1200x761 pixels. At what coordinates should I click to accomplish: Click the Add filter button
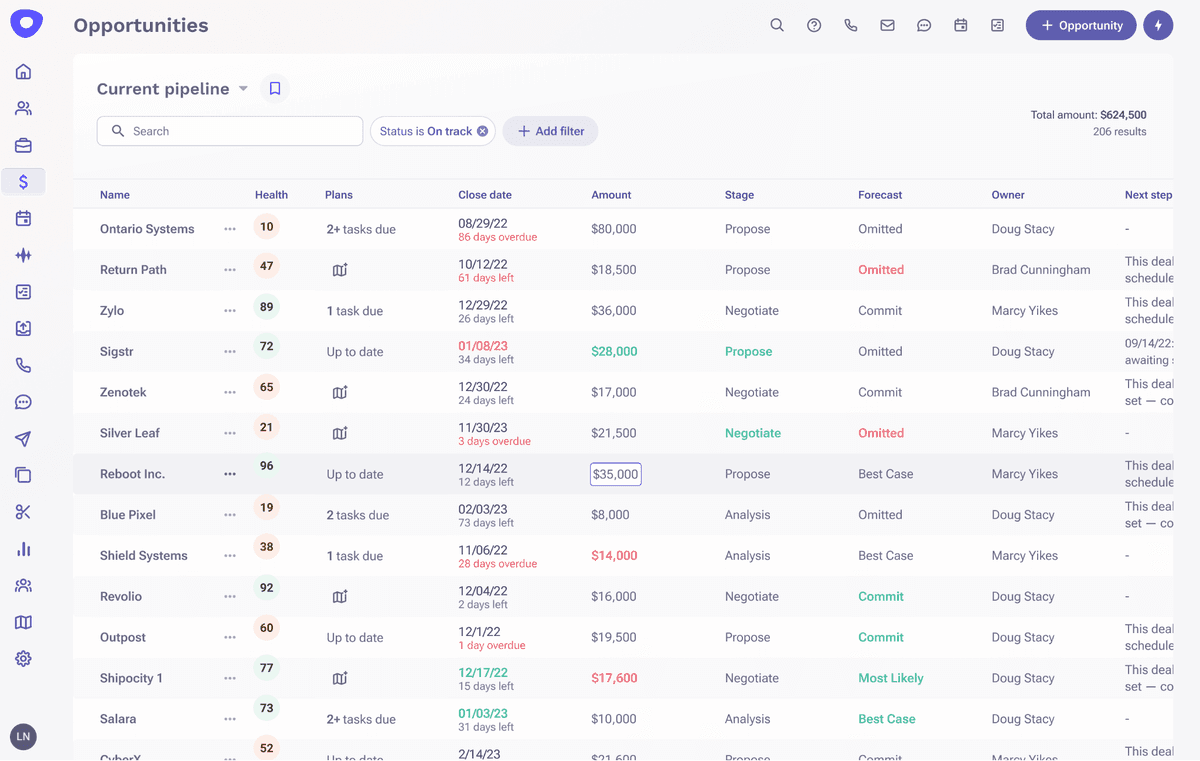click(x=550, y=131)
